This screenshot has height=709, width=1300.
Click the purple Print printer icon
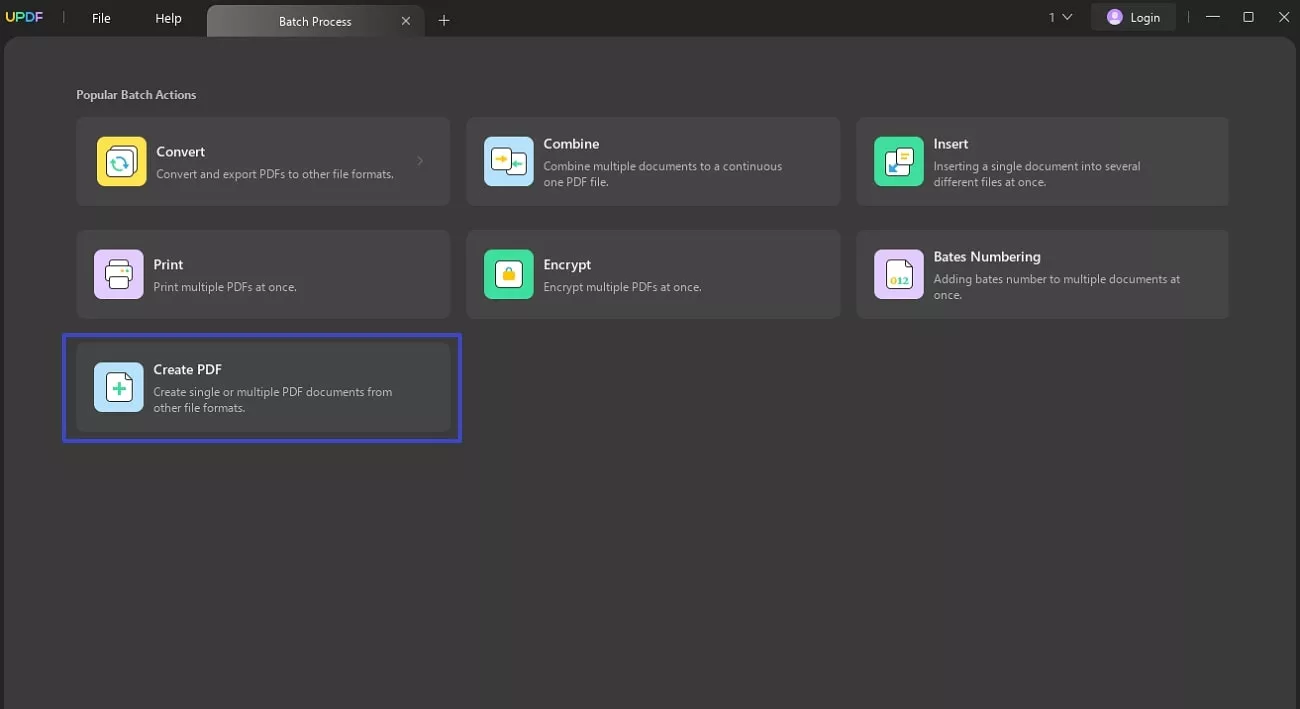click(118, 275)
